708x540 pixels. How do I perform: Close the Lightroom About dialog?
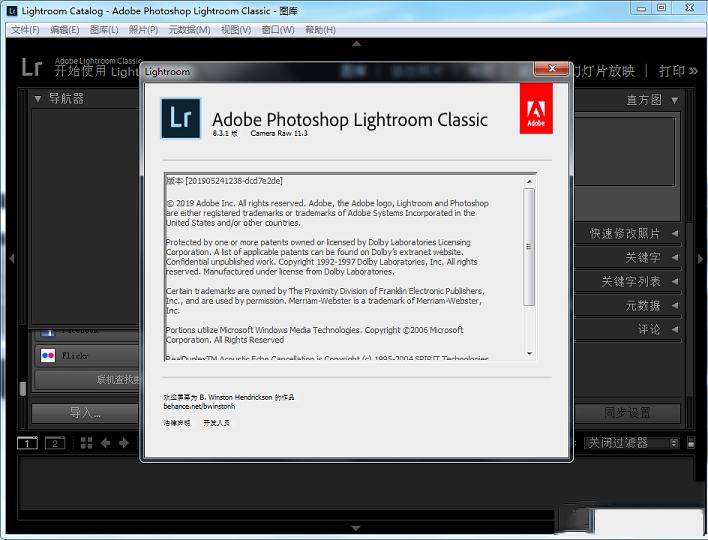(x=551, y=69)
